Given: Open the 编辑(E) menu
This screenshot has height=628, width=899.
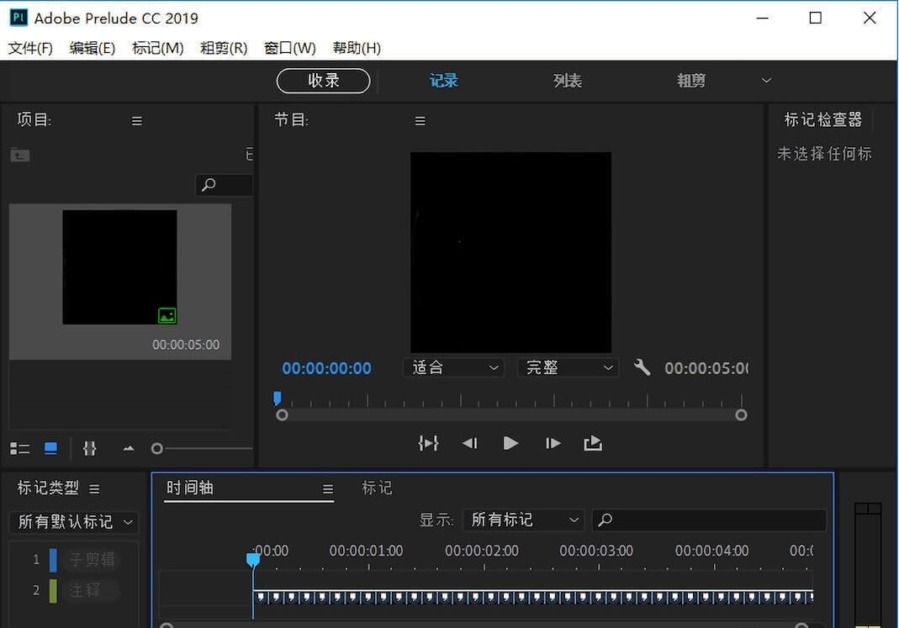Looking at the screenshot, I should (x=92, y=48).
